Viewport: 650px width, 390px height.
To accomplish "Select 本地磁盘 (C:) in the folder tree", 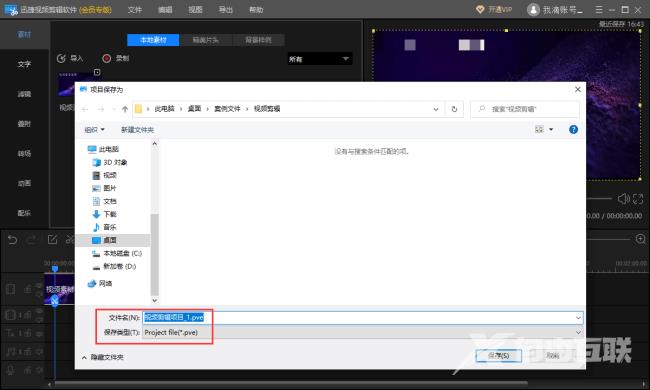I will point(117,253).
